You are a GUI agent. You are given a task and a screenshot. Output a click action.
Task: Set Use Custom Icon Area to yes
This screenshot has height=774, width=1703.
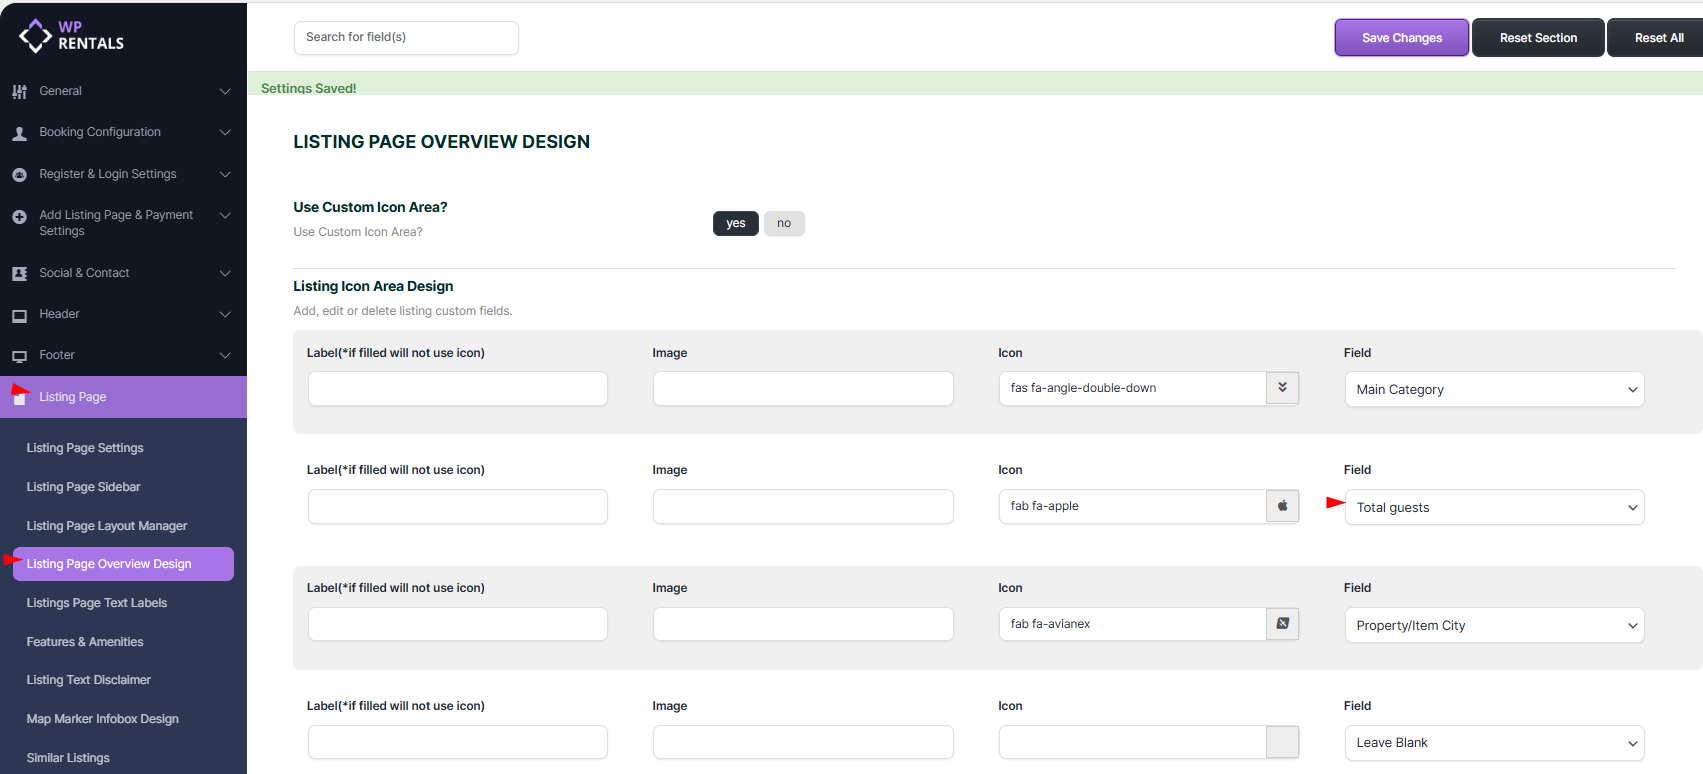pos(735,223)
